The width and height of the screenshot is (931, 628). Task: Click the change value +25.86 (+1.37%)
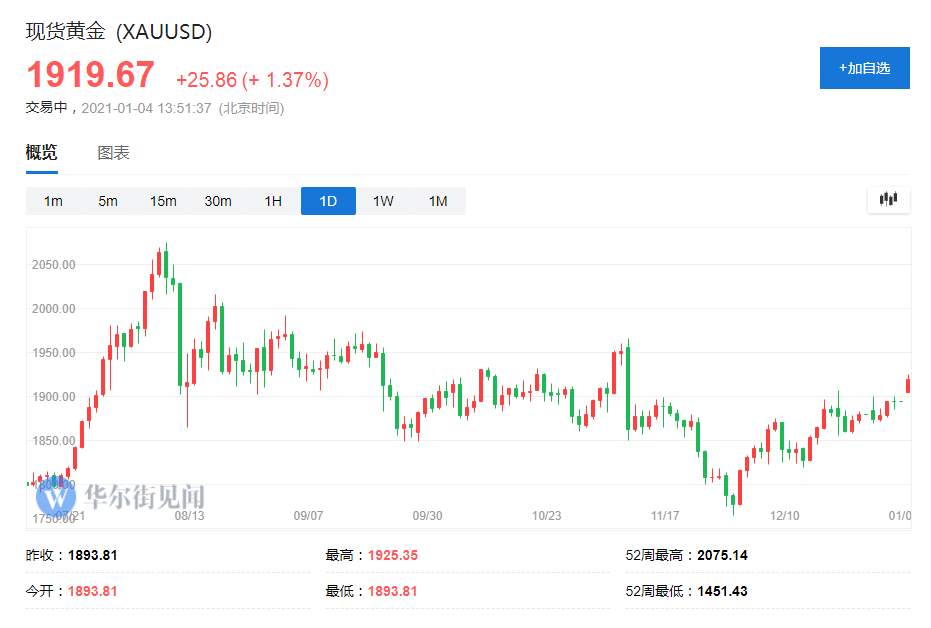252,80
